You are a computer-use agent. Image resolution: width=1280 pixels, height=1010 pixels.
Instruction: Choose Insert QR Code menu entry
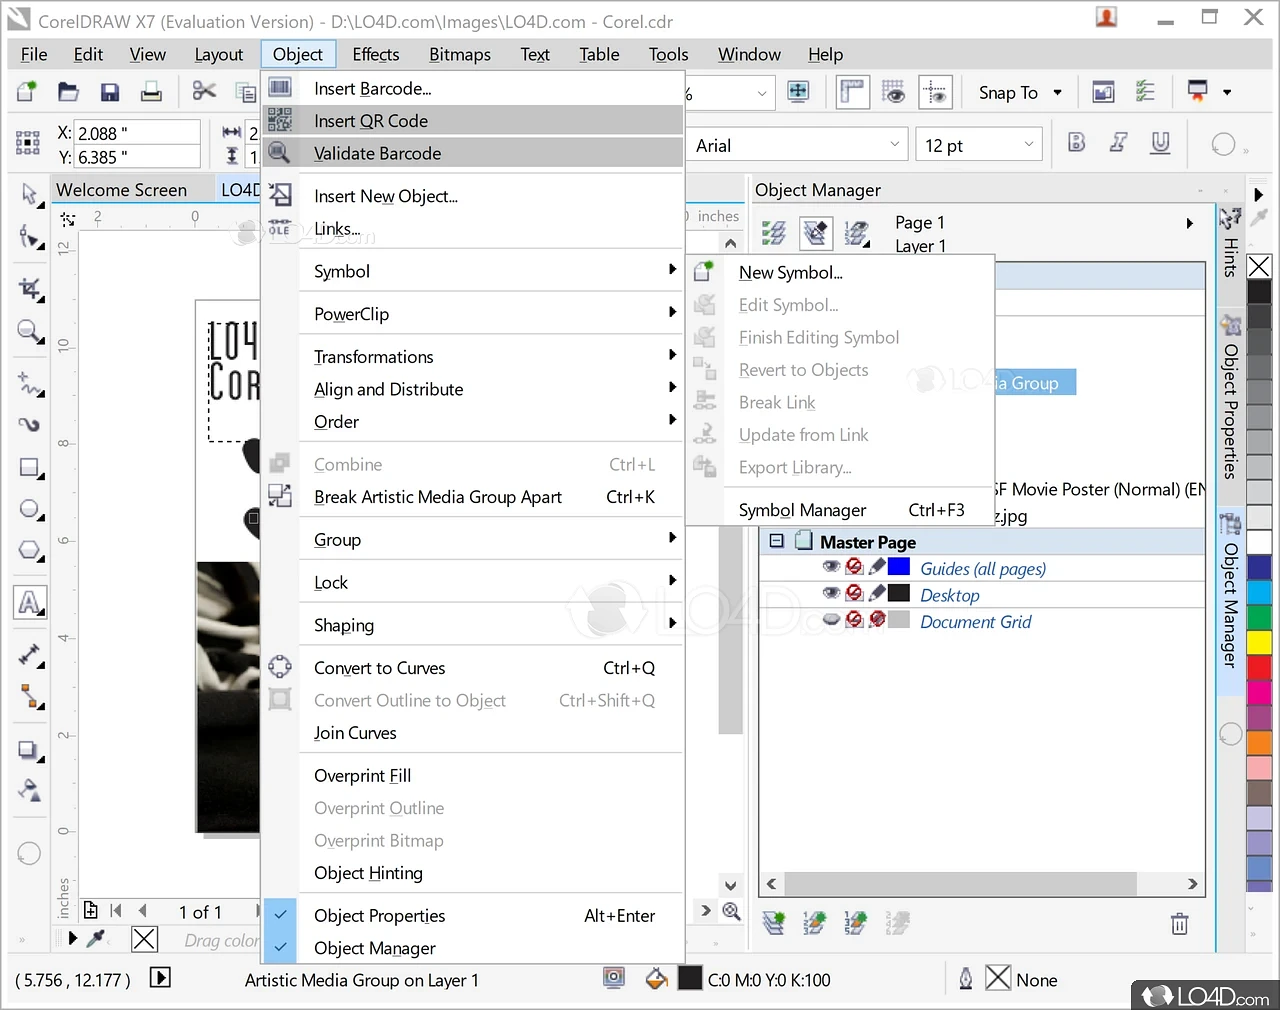[x=371, y=121]
